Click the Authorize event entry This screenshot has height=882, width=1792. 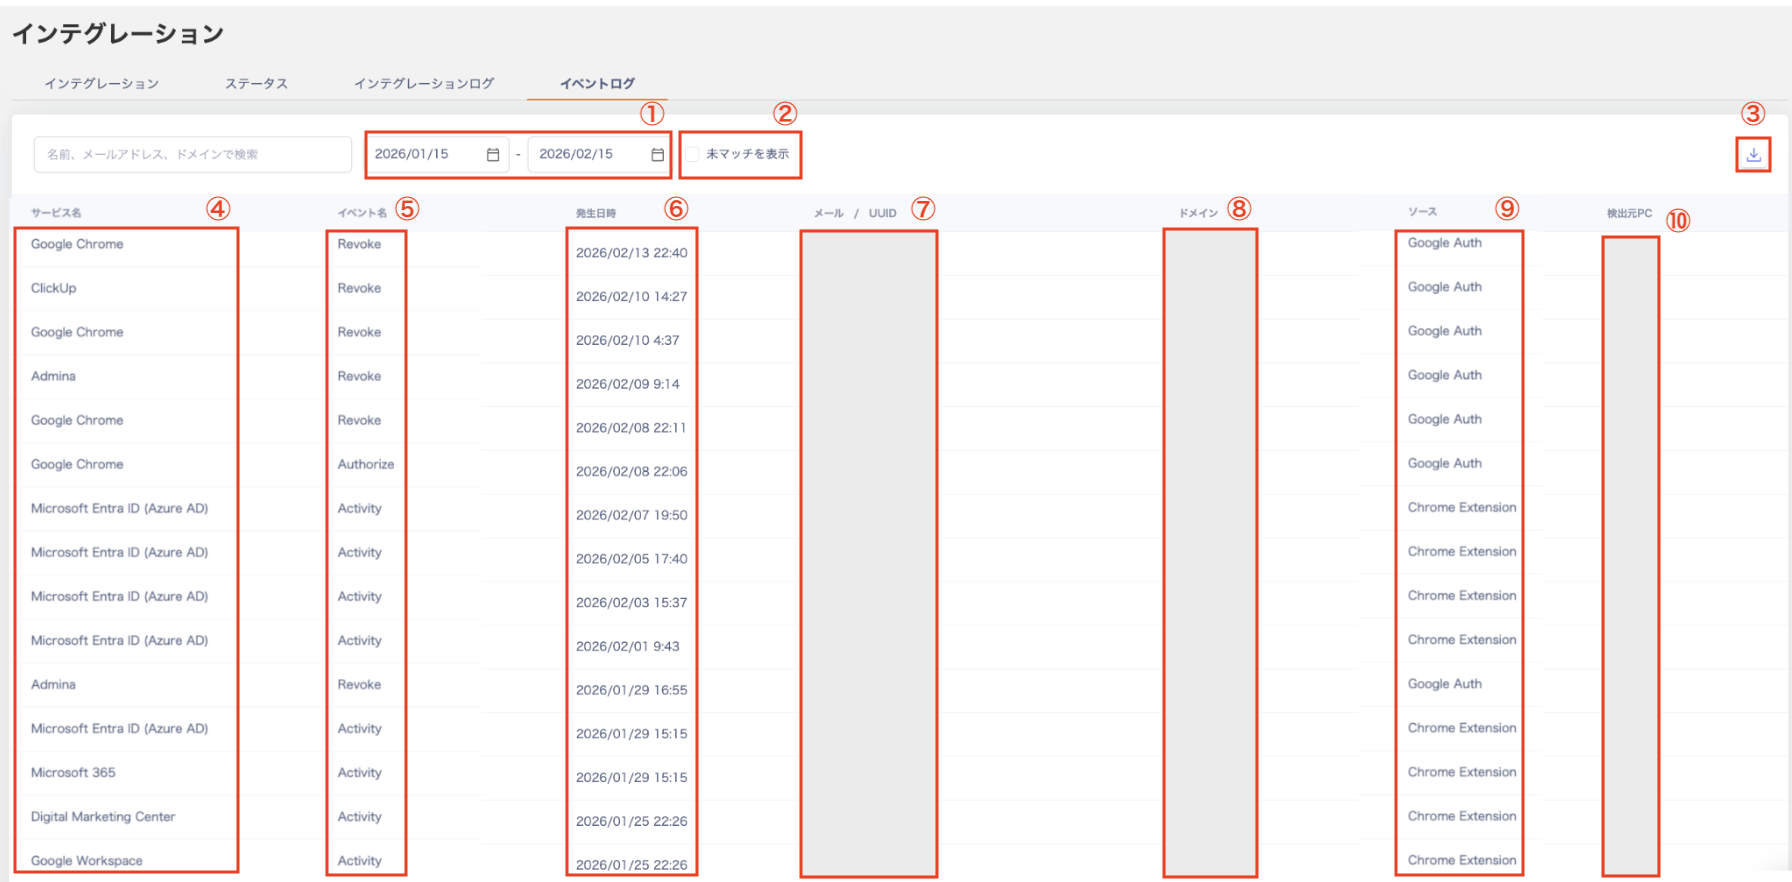366,464
